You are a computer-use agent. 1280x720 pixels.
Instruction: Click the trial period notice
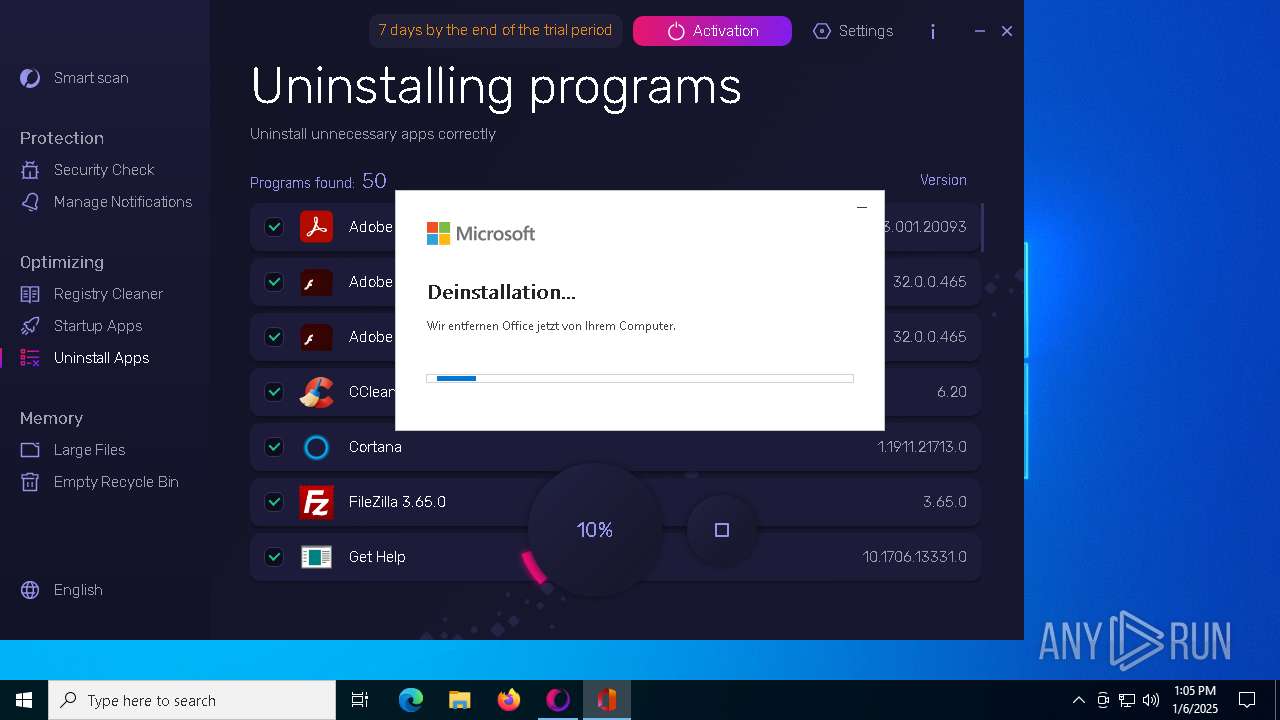495,30
